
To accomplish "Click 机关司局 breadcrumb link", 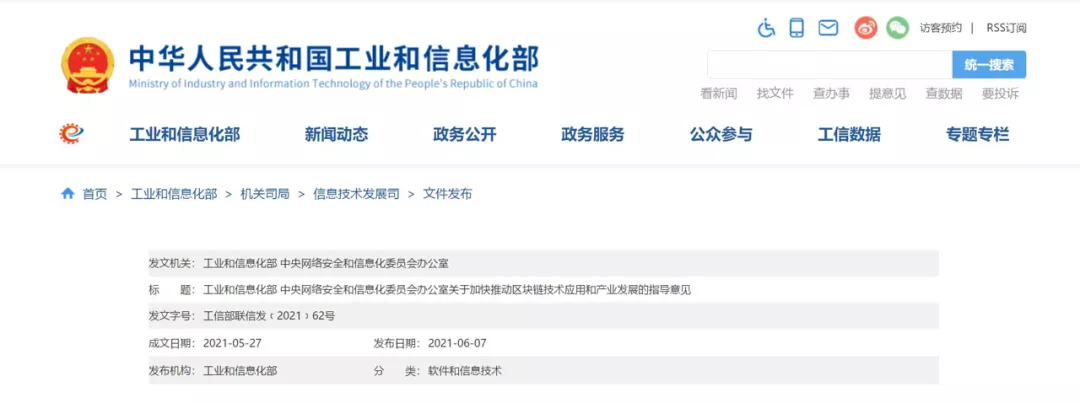I will (264, 194).
